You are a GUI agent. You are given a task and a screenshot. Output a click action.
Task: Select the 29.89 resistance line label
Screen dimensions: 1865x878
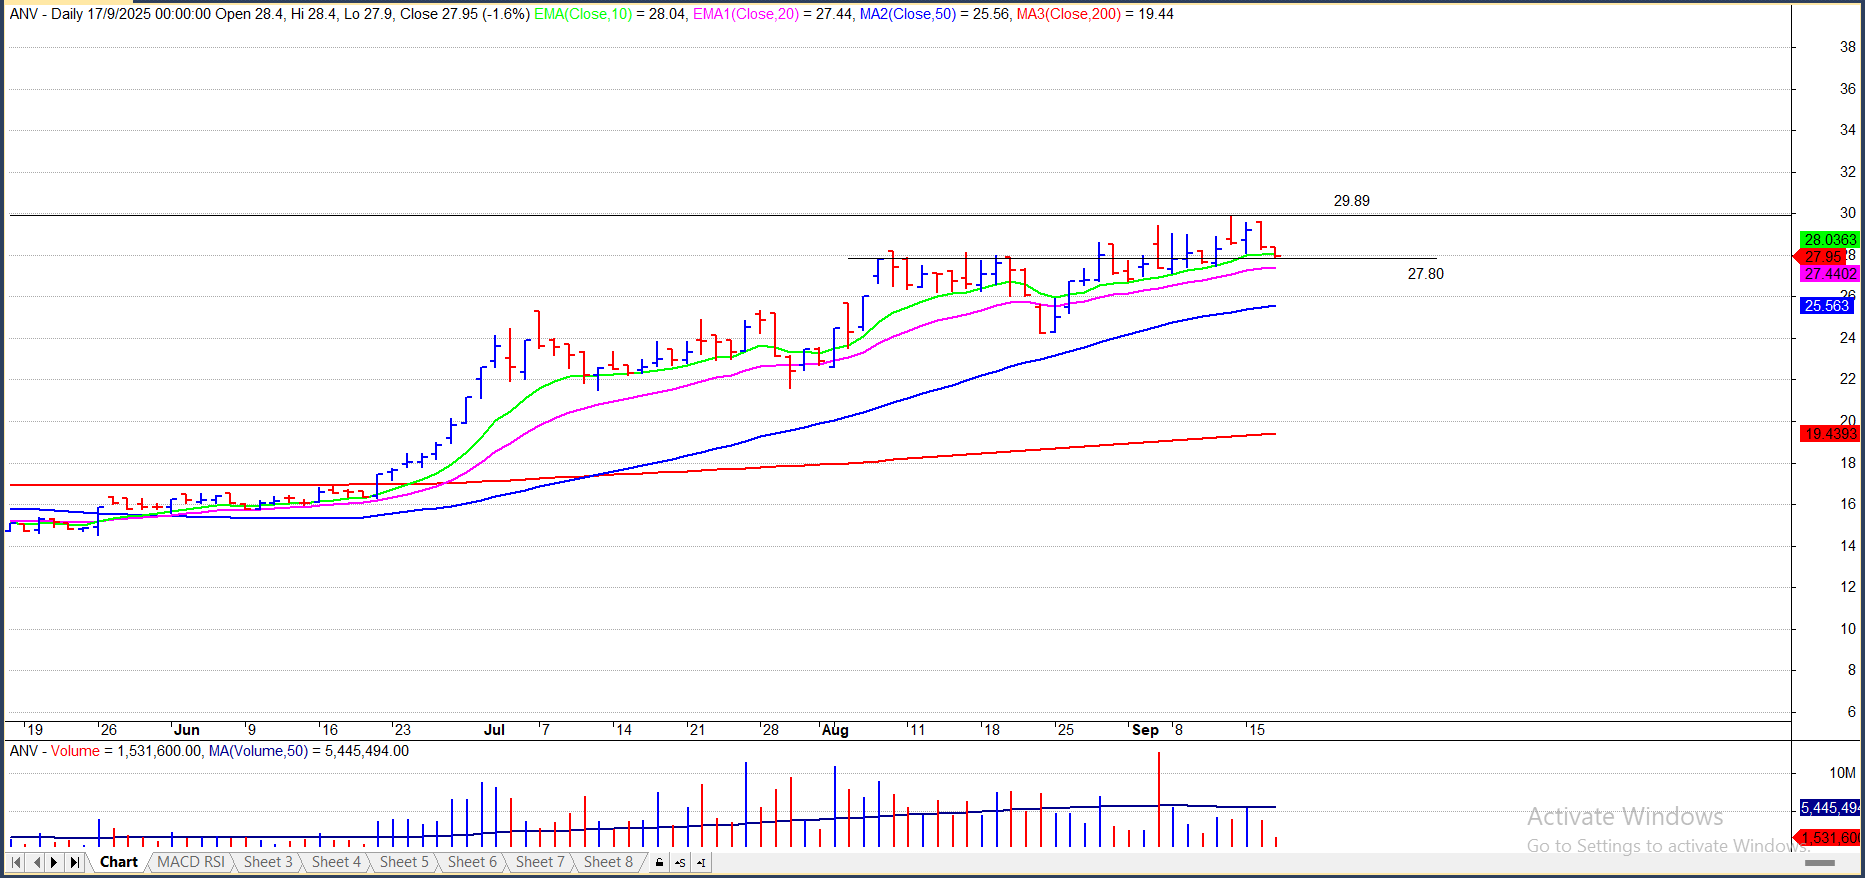point(1351,201)
